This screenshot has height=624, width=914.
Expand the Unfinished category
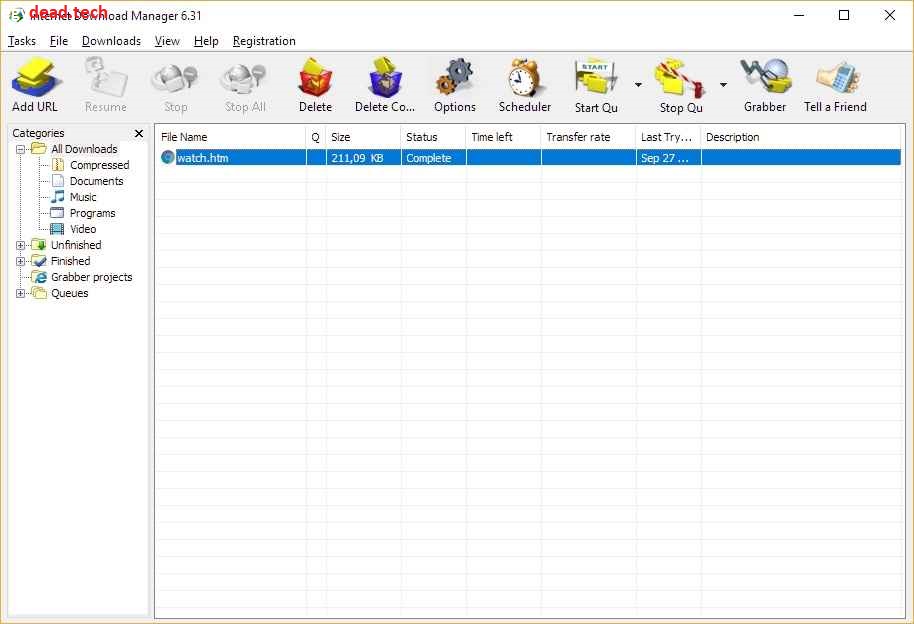[21, 244]
